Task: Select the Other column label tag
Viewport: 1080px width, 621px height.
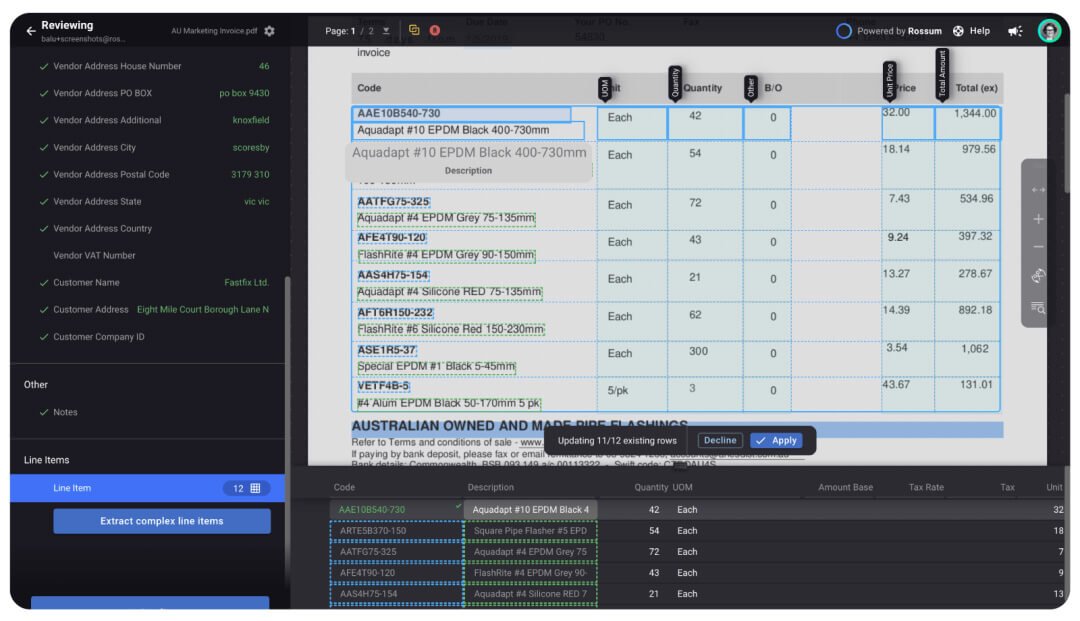Action: [x=751, y=88]
